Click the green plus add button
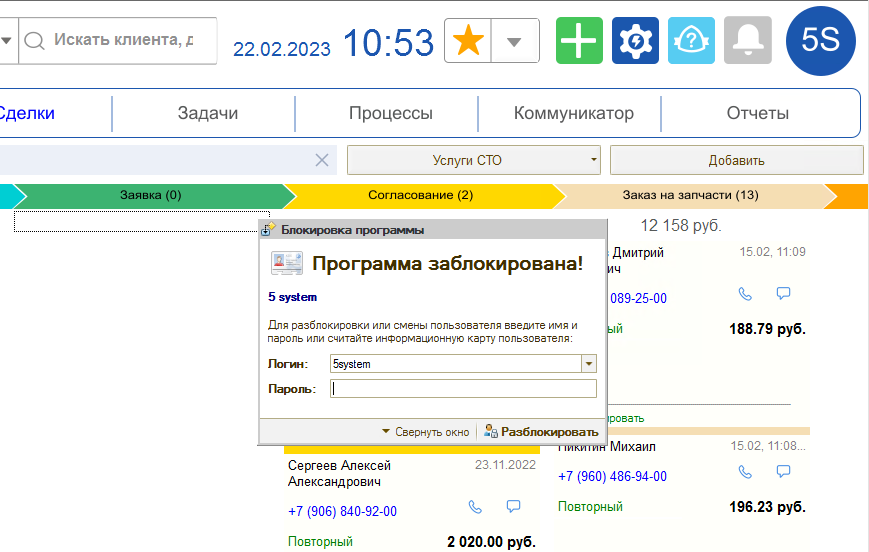 tap(579, 40)
